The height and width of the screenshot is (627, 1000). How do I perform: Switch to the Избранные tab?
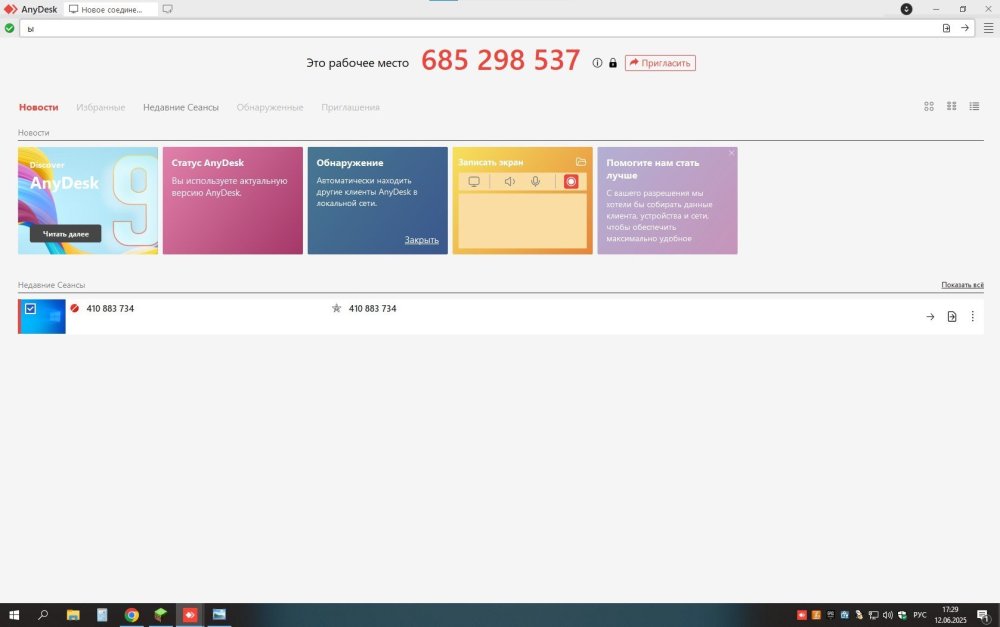[100, 107]
